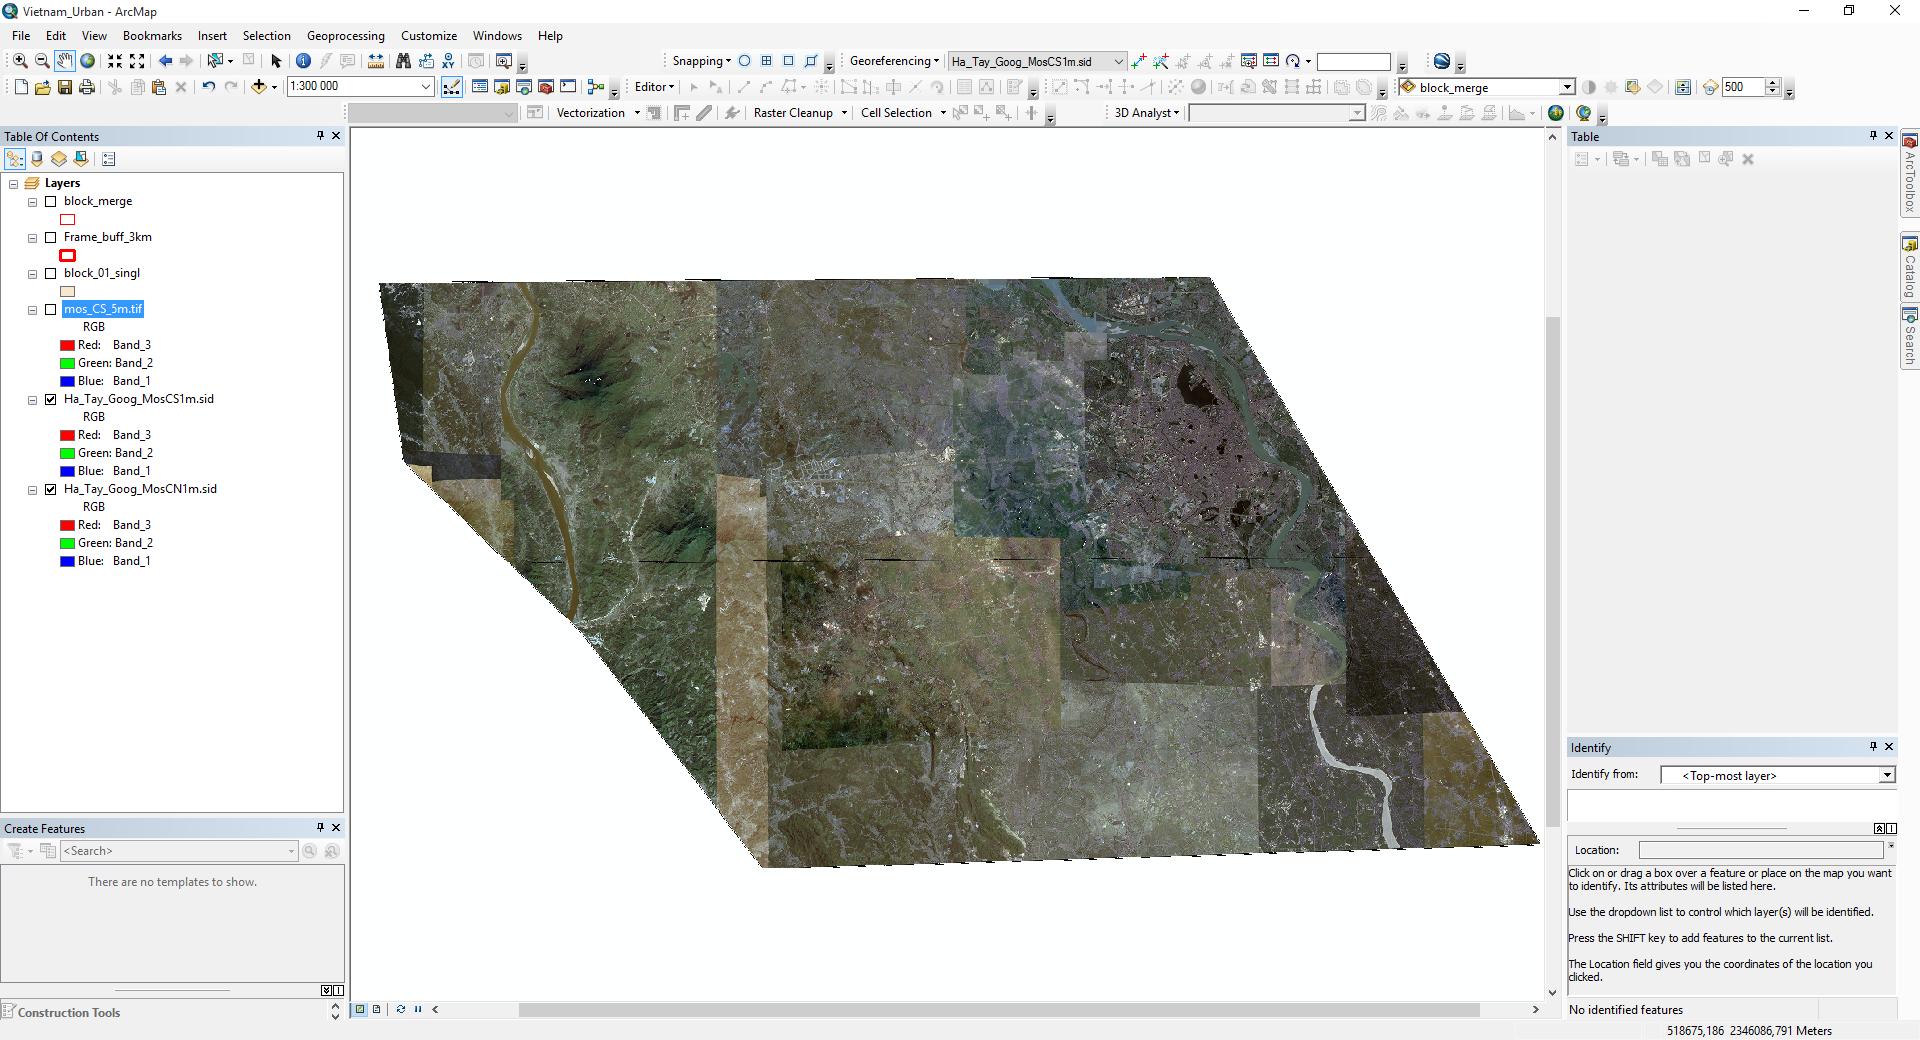
Task: Open the 3D Analyst menu button
Action: click(1147, 113)
